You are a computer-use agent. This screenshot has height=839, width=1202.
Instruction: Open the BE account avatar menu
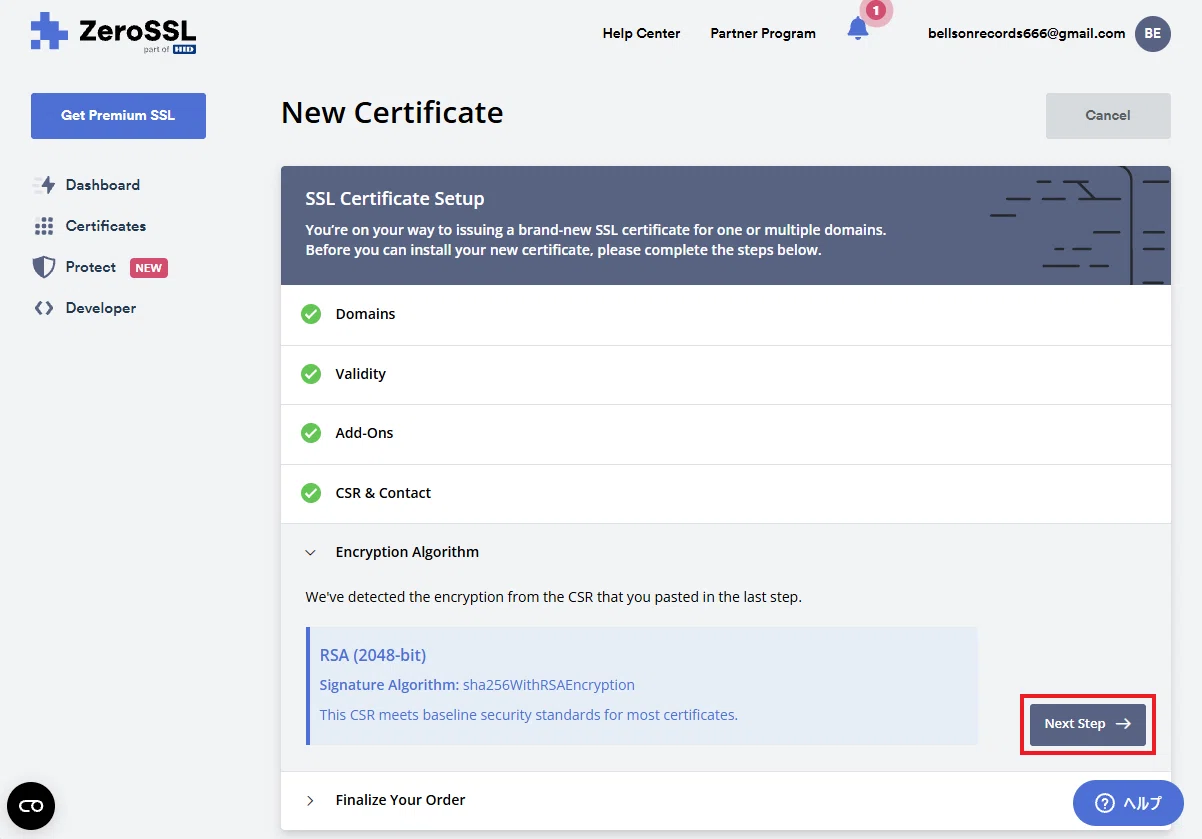coord(1153,33)
